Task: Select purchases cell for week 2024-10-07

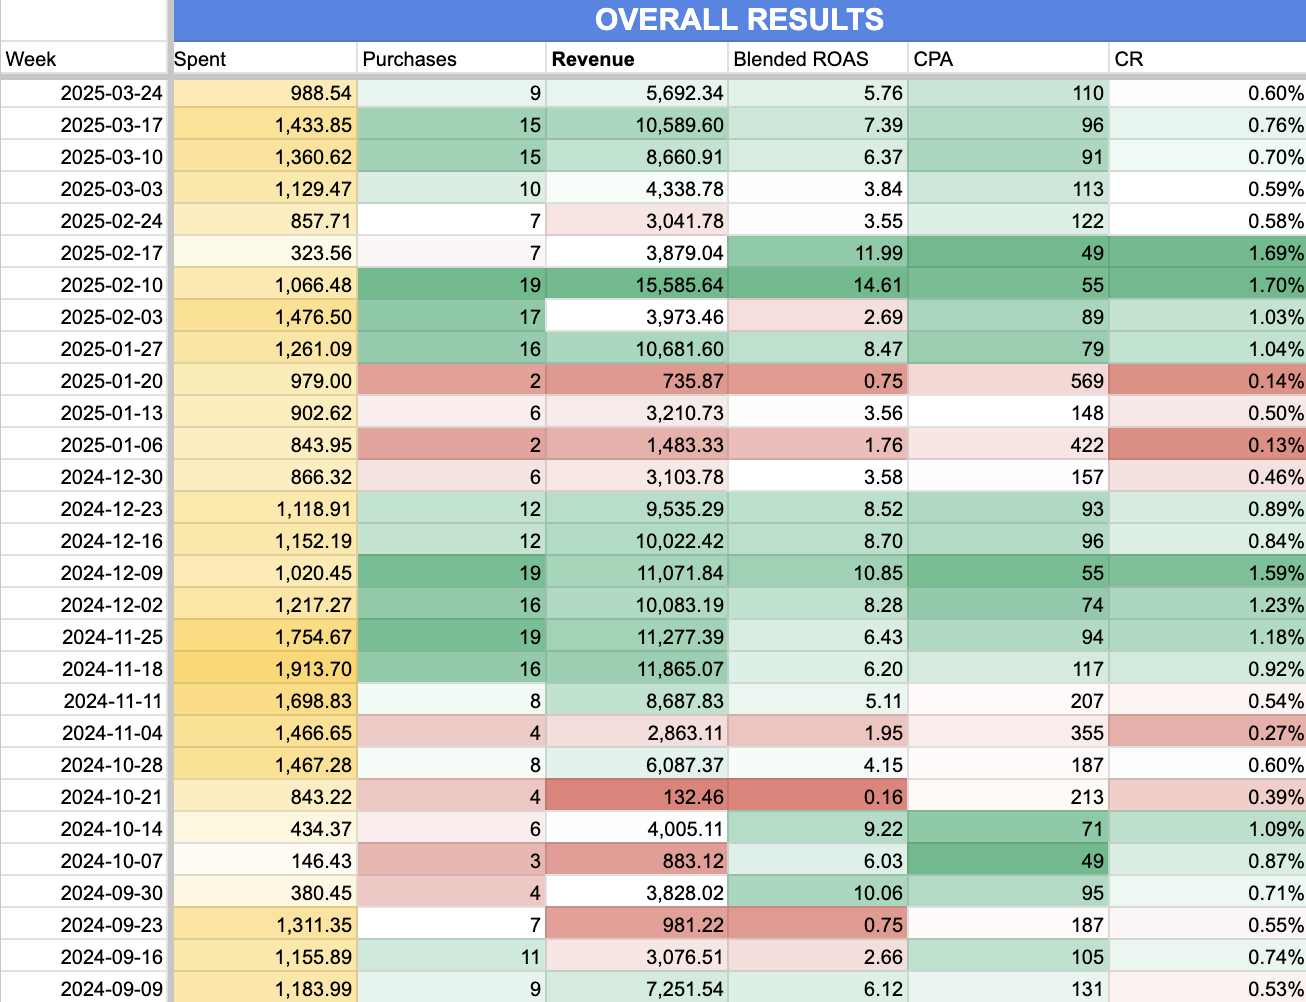Action: [451, 861]
